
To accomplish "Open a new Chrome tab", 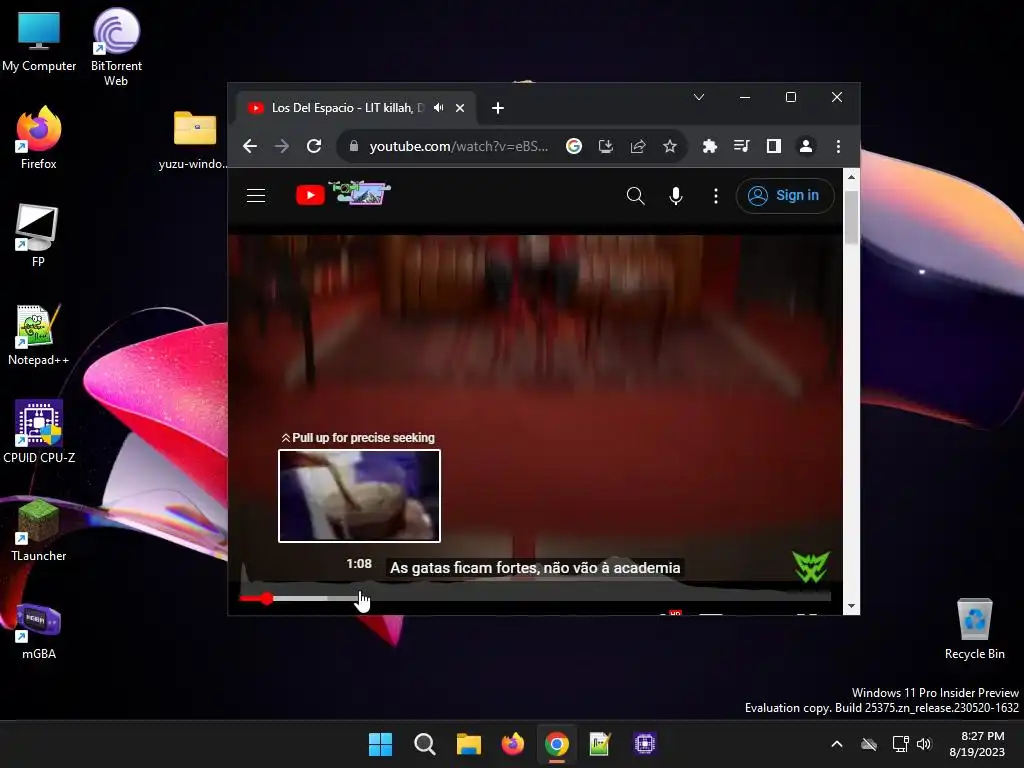I will click(498, 108).
